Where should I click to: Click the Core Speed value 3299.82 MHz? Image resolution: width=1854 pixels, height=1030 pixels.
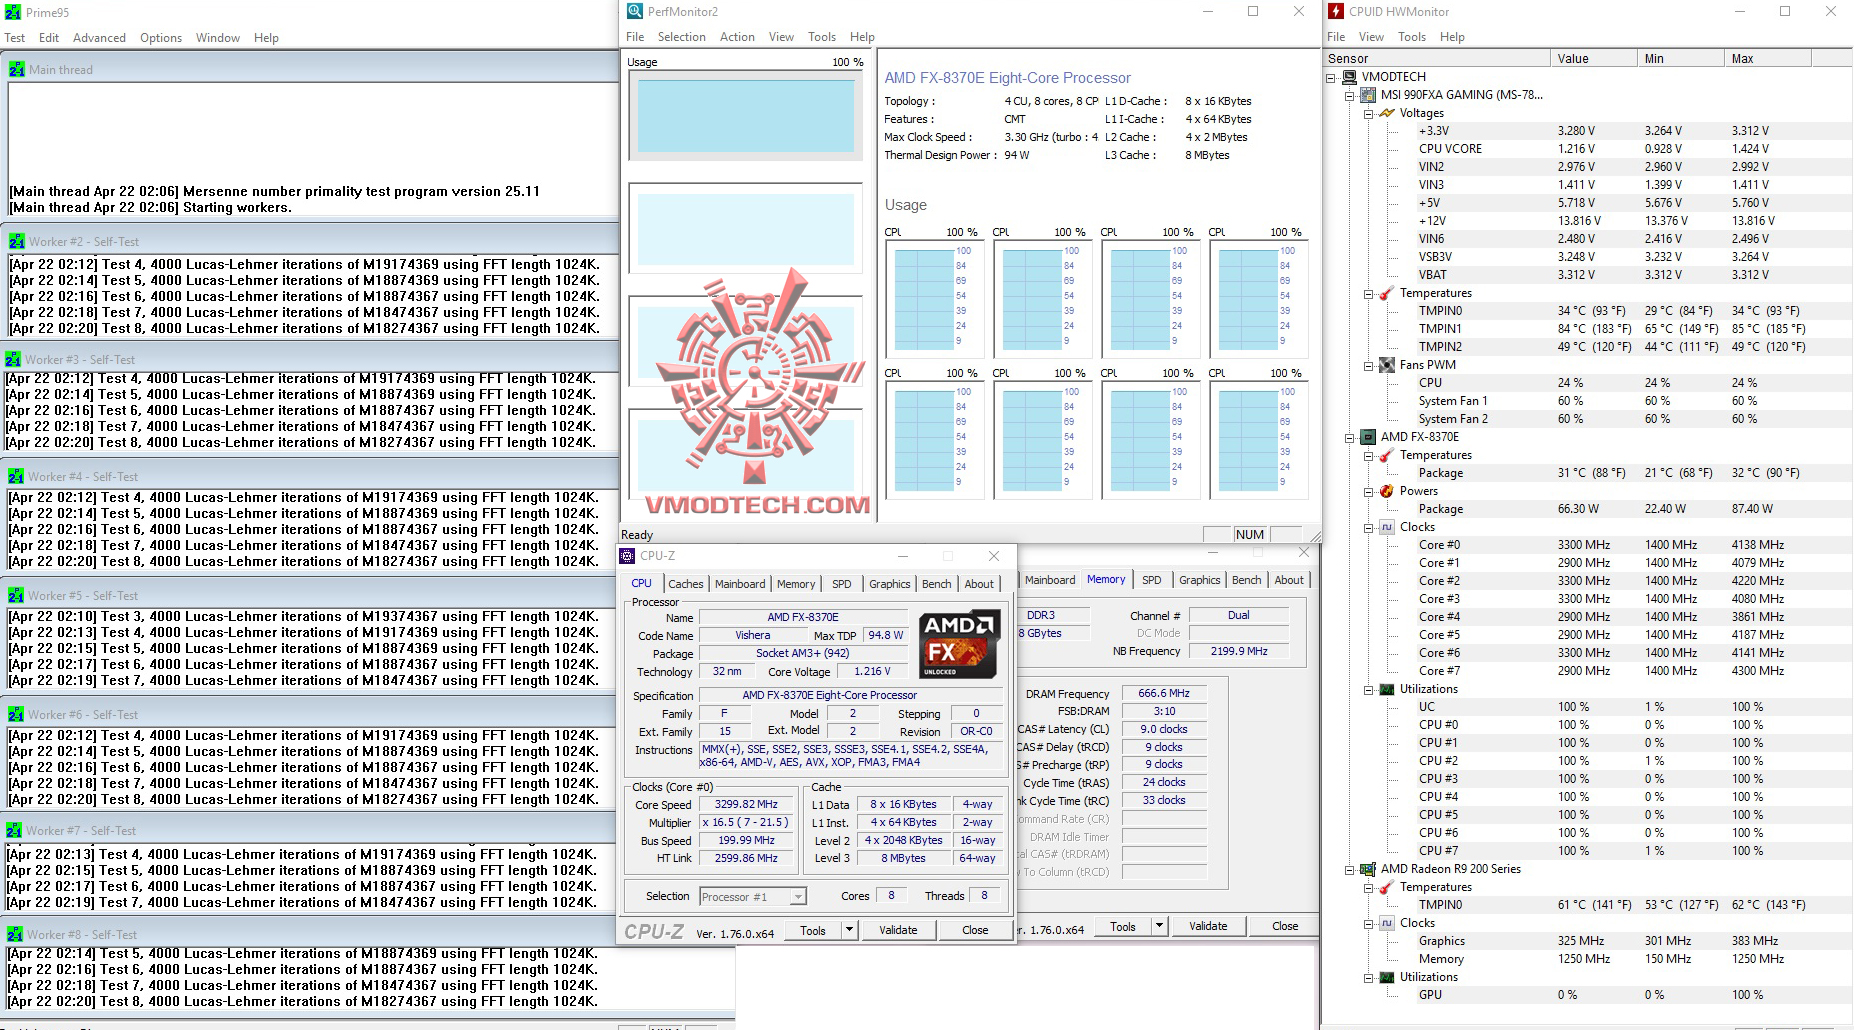(x=746, y=804)
